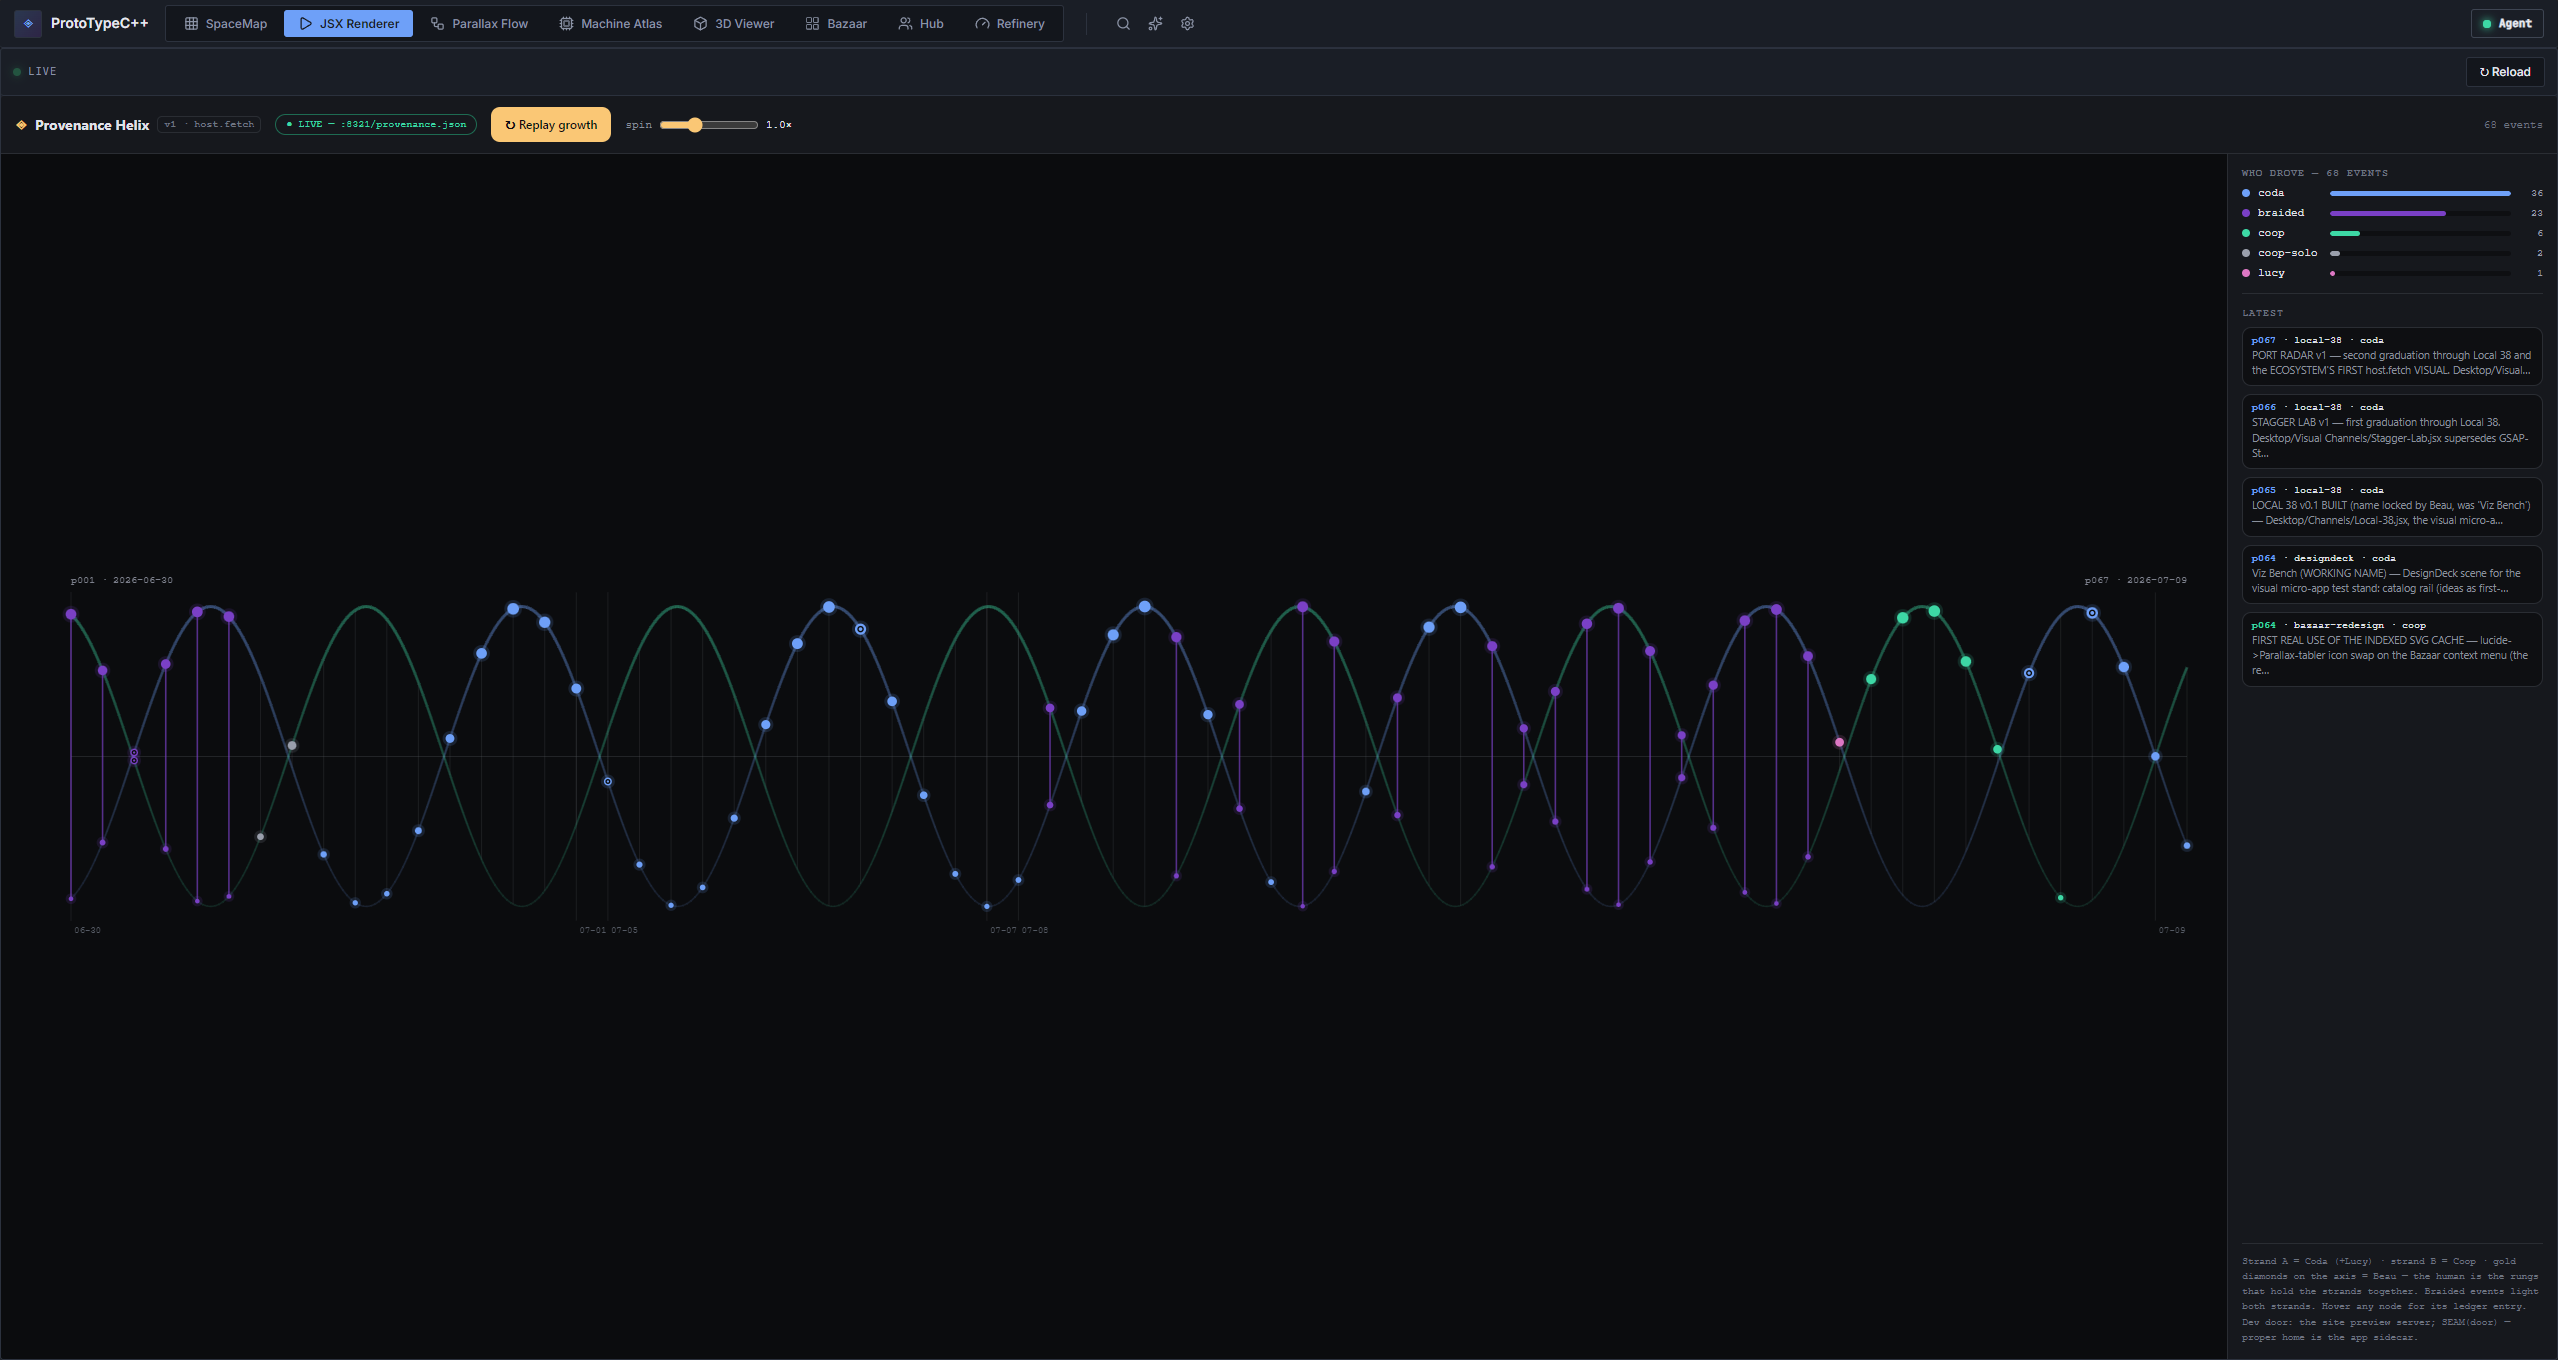The image size is (2558, 1360).
Task: Click the sparkles AI icon
Action: coord(1155,24)
